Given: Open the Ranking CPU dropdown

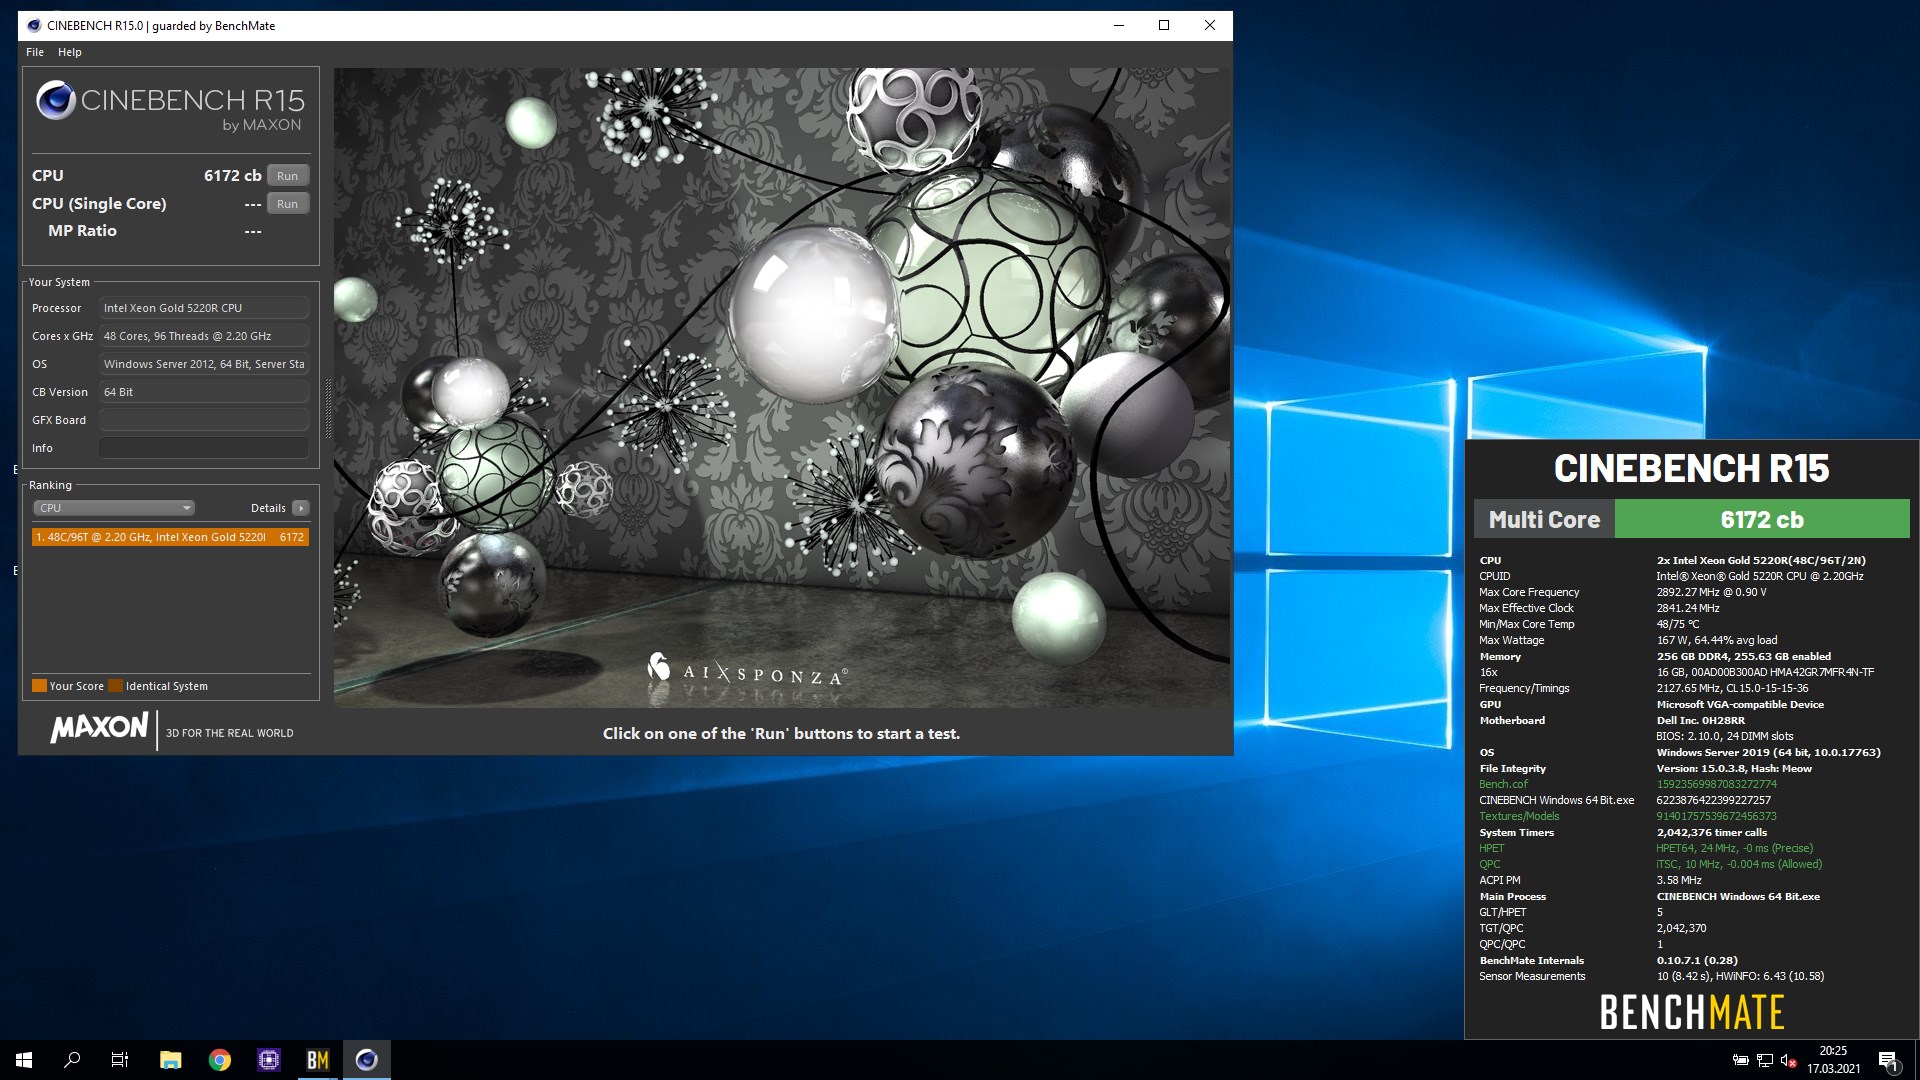Looking at the screenshot, I should (115, 508).
